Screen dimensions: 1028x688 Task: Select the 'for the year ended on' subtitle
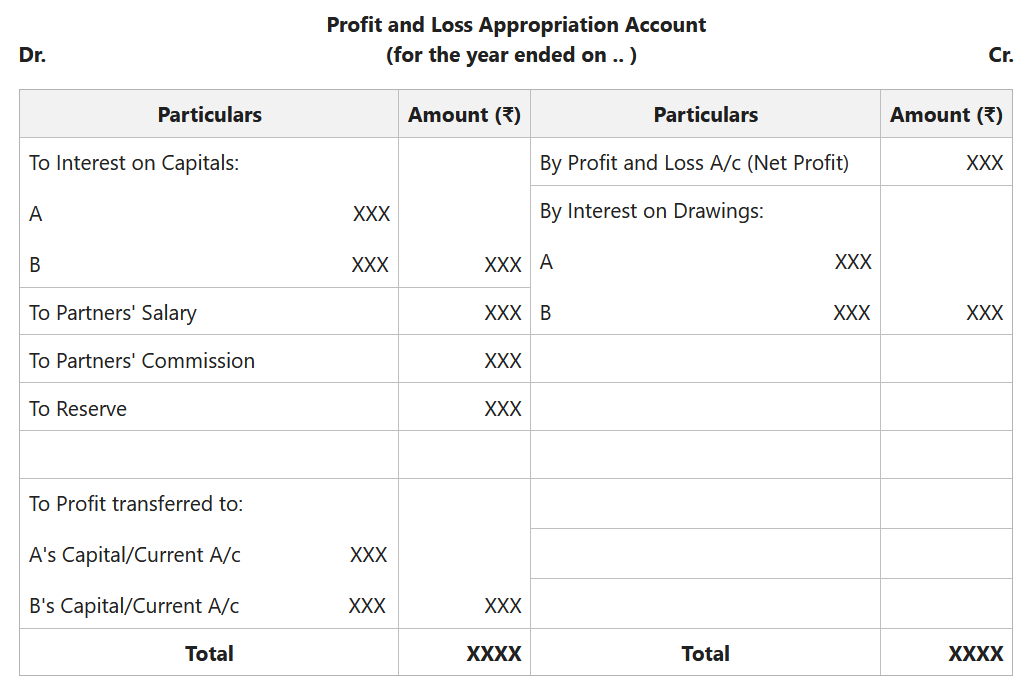point(511,55)
